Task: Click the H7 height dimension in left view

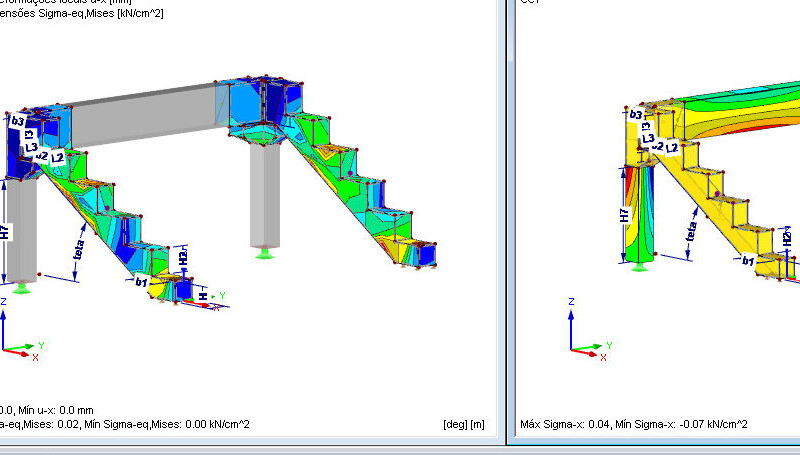Action: [x=5, y=233]
